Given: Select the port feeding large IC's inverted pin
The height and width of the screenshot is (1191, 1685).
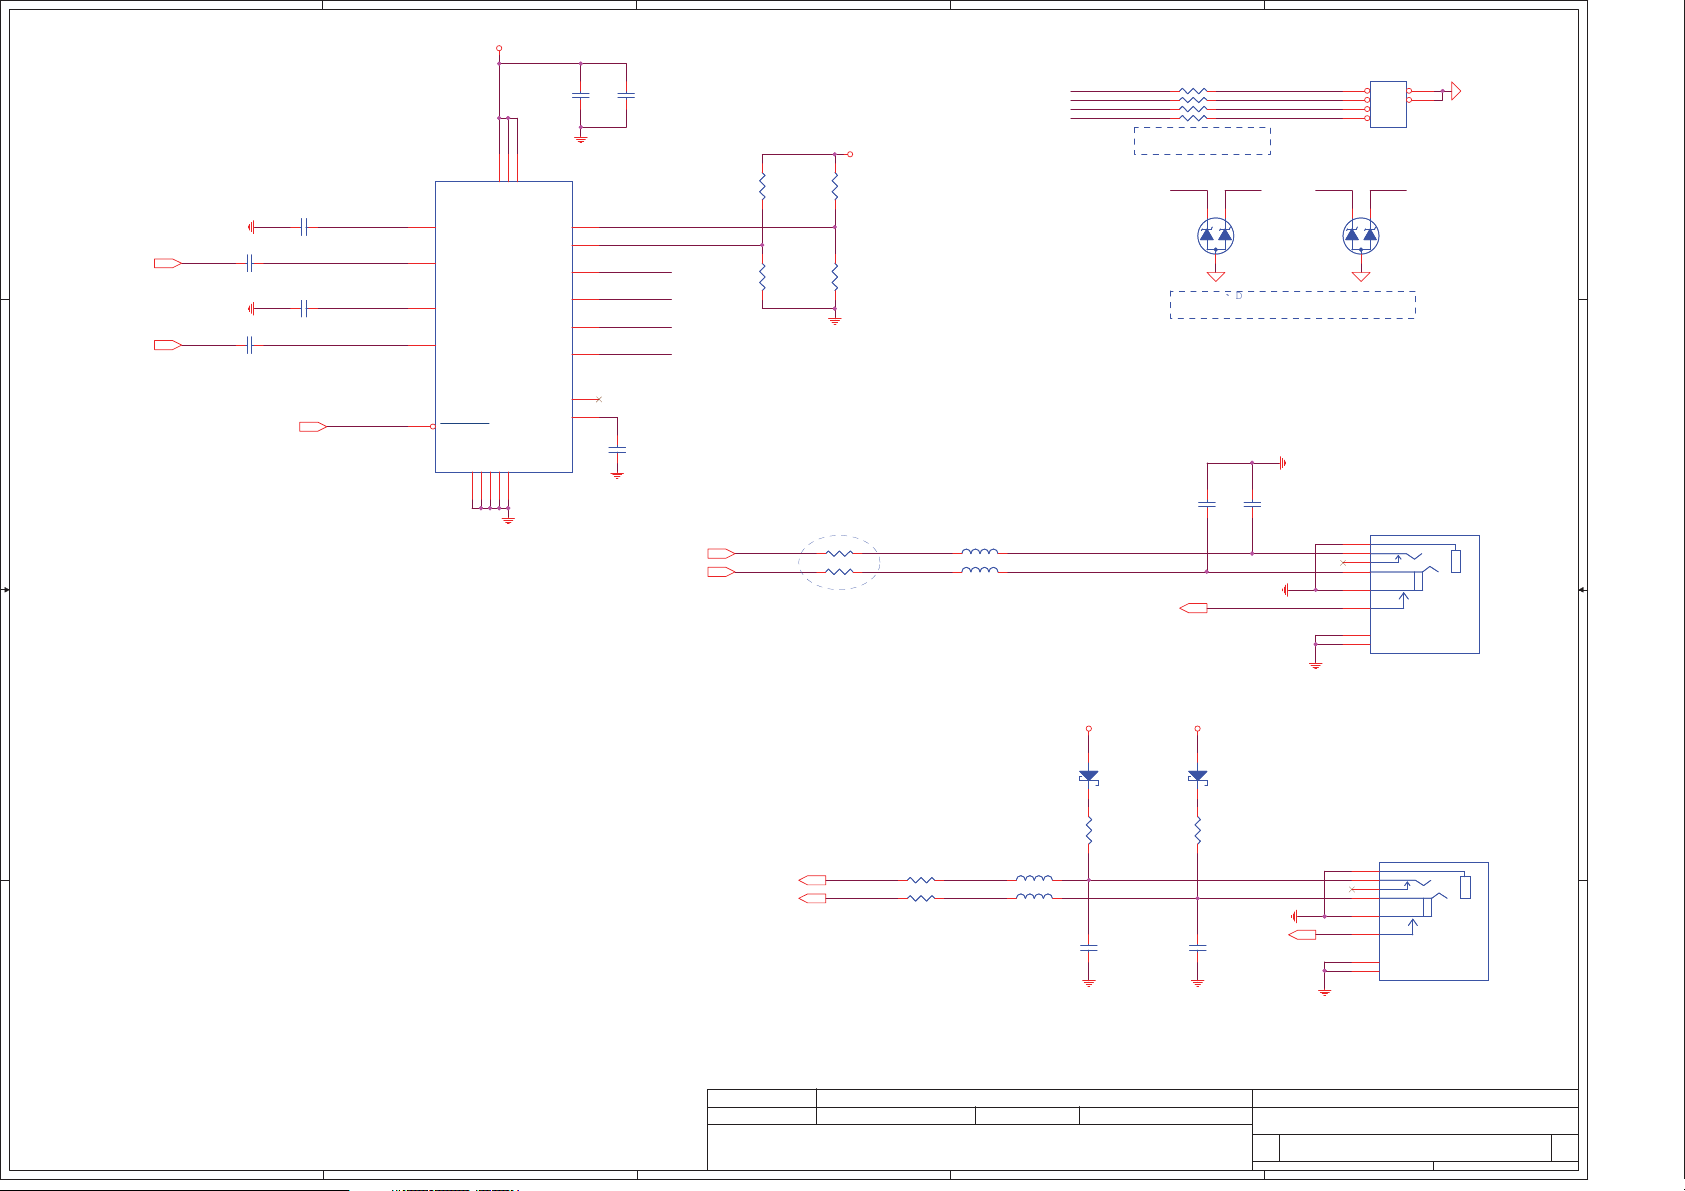Looking at the screenshot, I should click(x=312, y=427).
